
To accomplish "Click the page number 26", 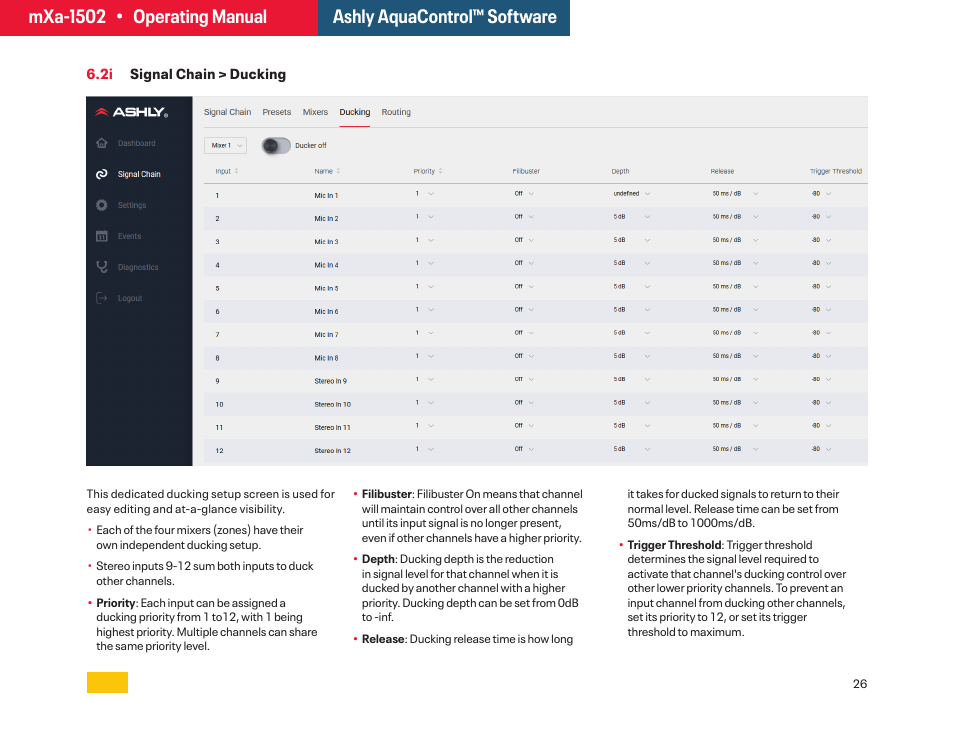I will pos(860,684).
